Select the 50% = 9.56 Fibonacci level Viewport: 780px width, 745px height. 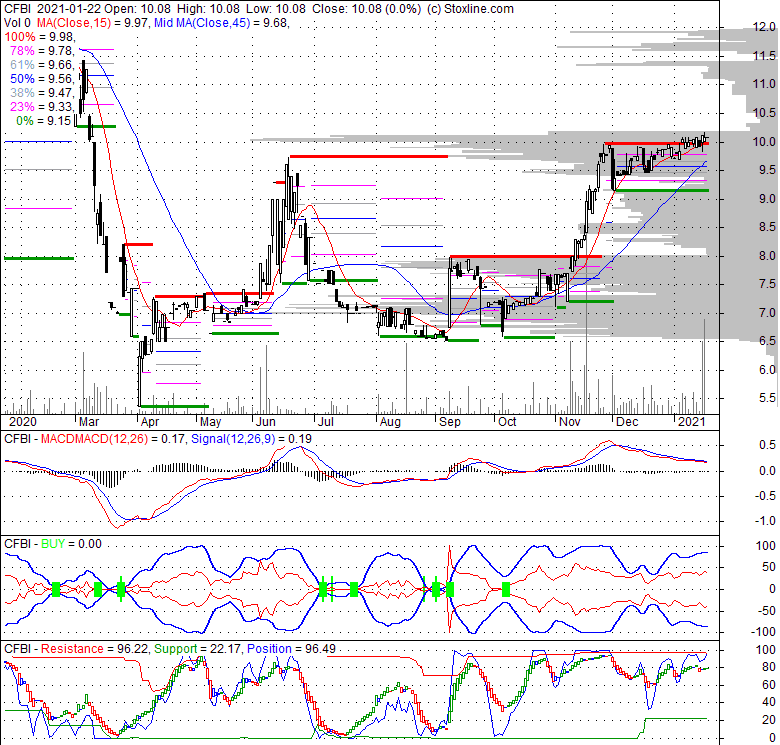click(42, 79)
